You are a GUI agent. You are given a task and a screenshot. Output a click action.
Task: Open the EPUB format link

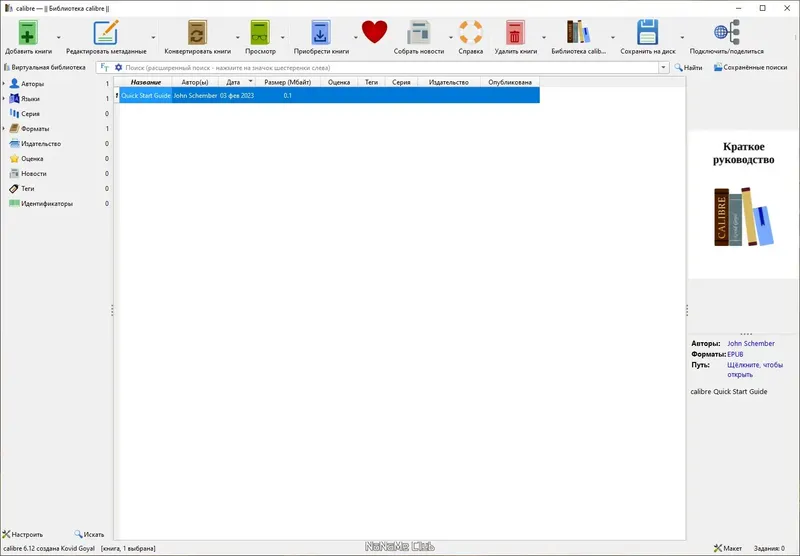735,354
